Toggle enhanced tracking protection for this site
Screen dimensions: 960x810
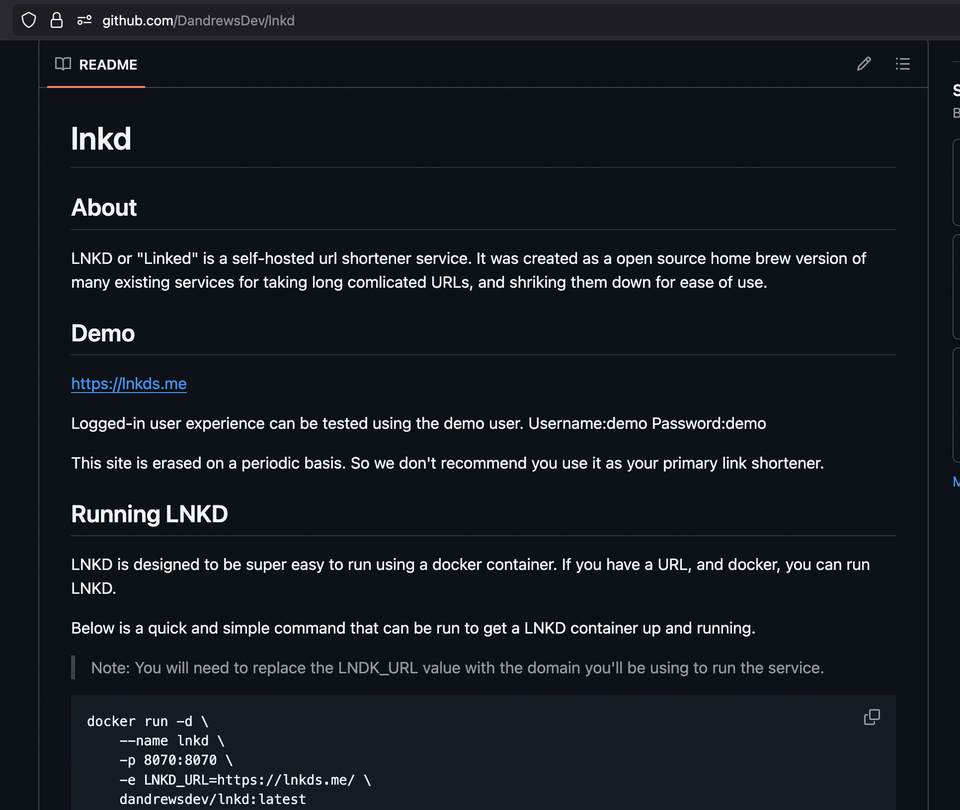28,20
